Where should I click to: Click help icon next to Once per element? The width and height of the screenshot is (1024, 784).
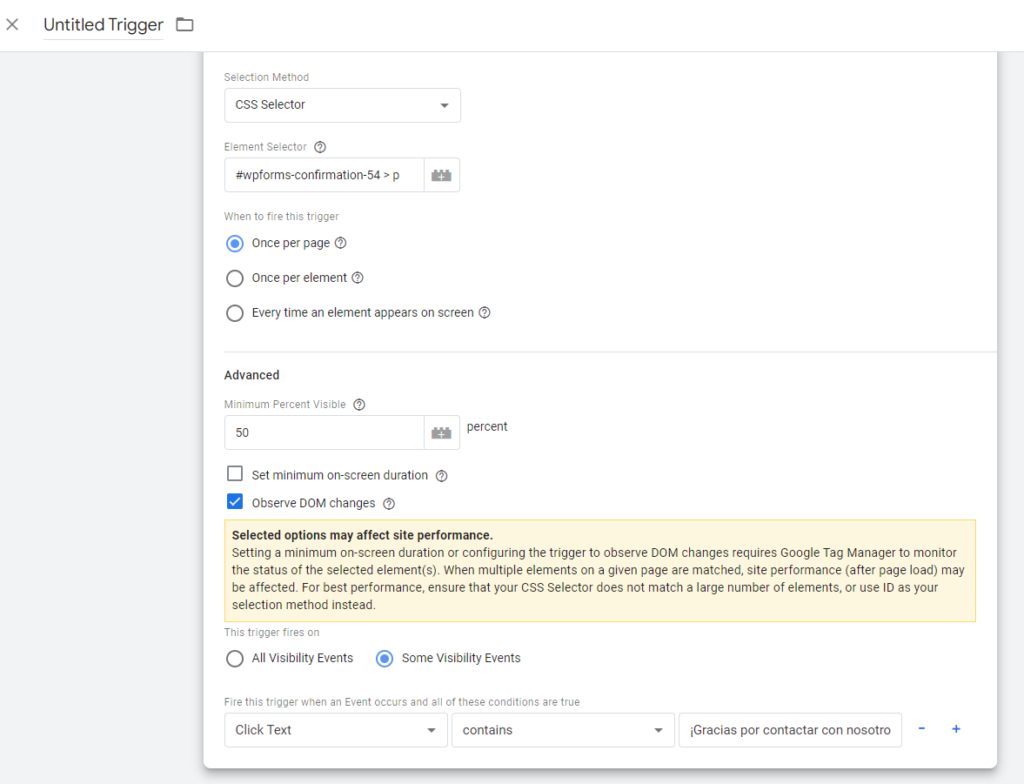[357, 278]
